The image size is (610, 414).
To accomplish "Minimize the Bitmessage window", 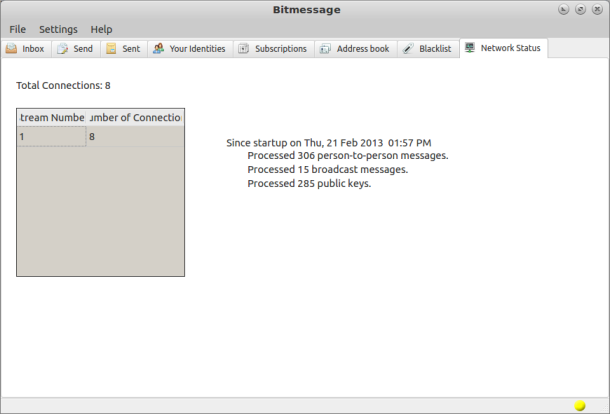I will point(563,9).
